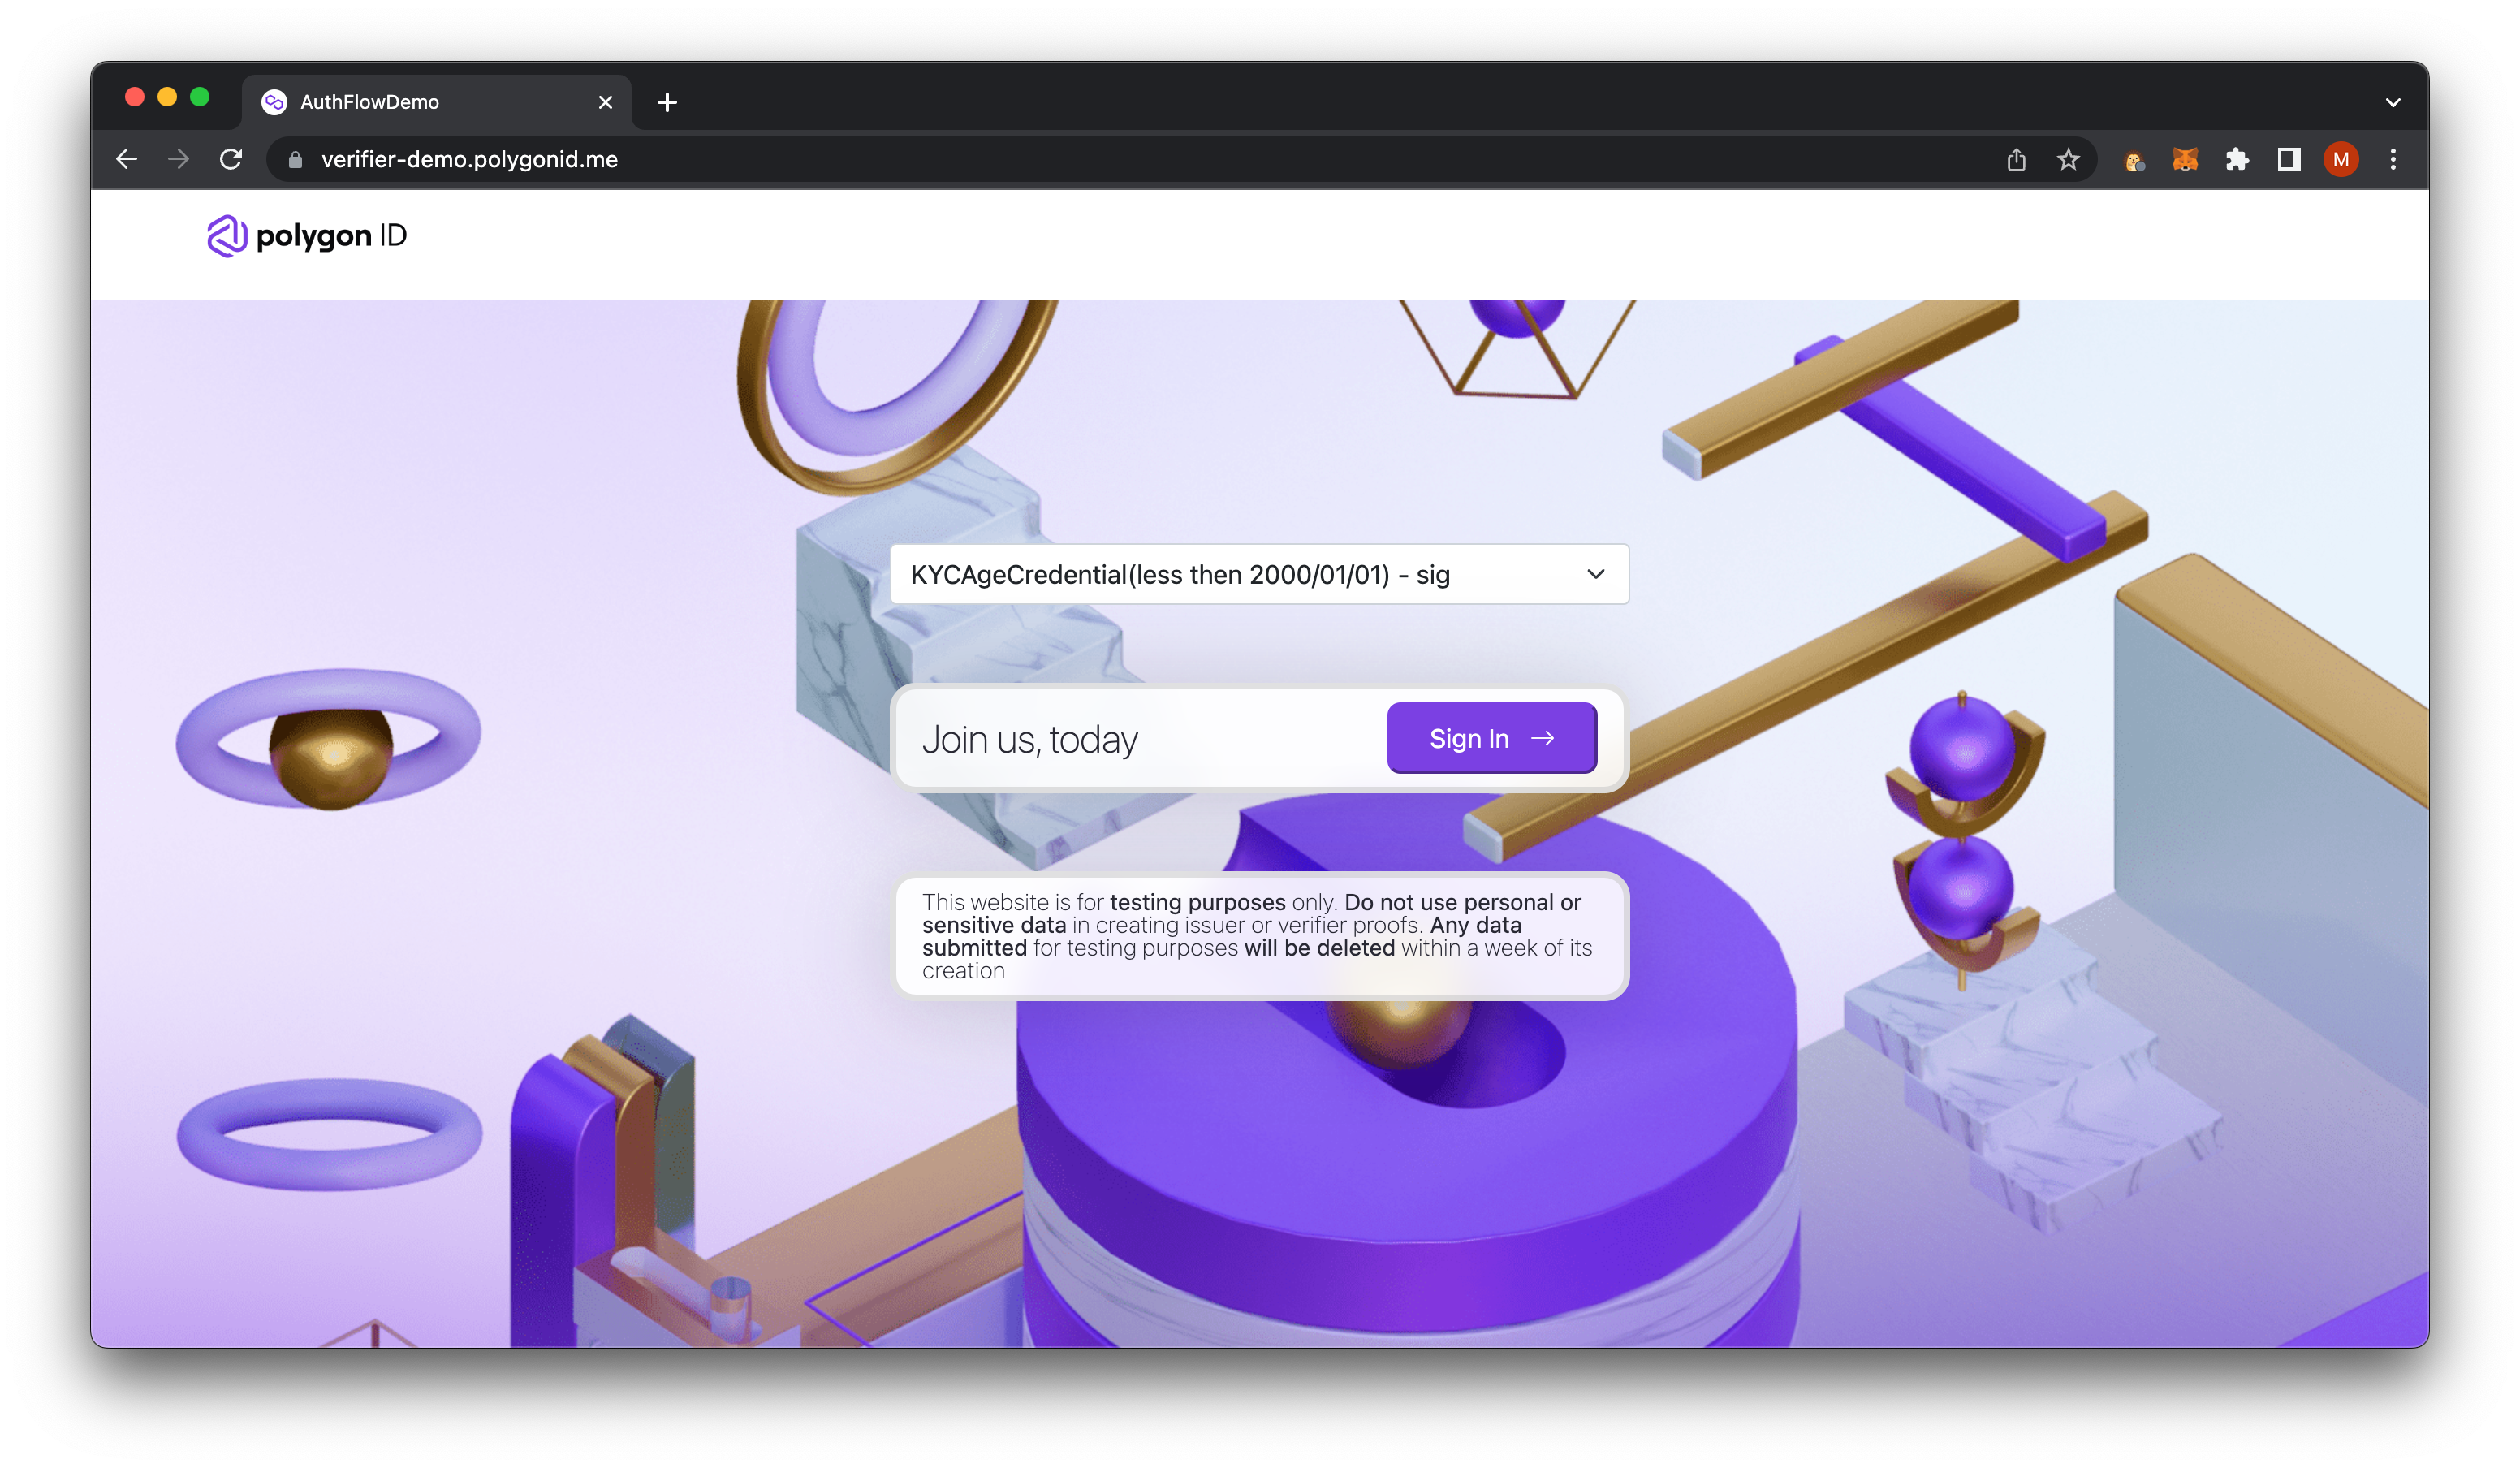Open the Chrome three-dot menu
This screenshot has height=1468, width=2520.
(2393, 159)
